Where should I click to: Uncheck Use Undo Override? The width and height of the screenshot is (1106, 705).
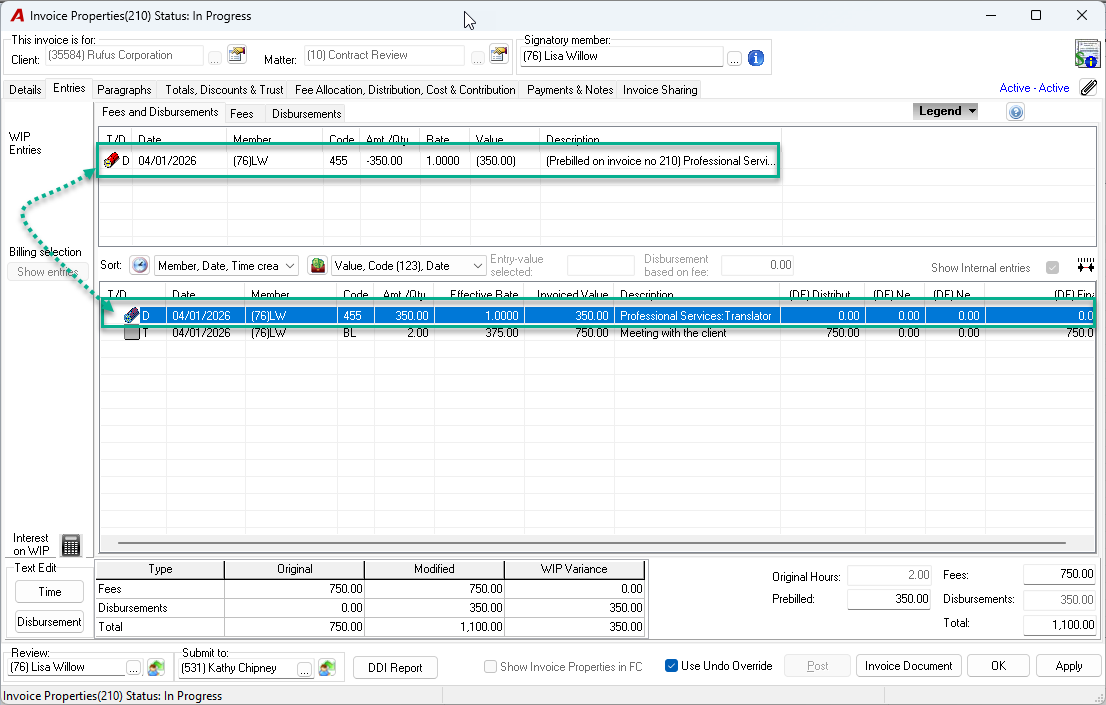coord(672,665)
